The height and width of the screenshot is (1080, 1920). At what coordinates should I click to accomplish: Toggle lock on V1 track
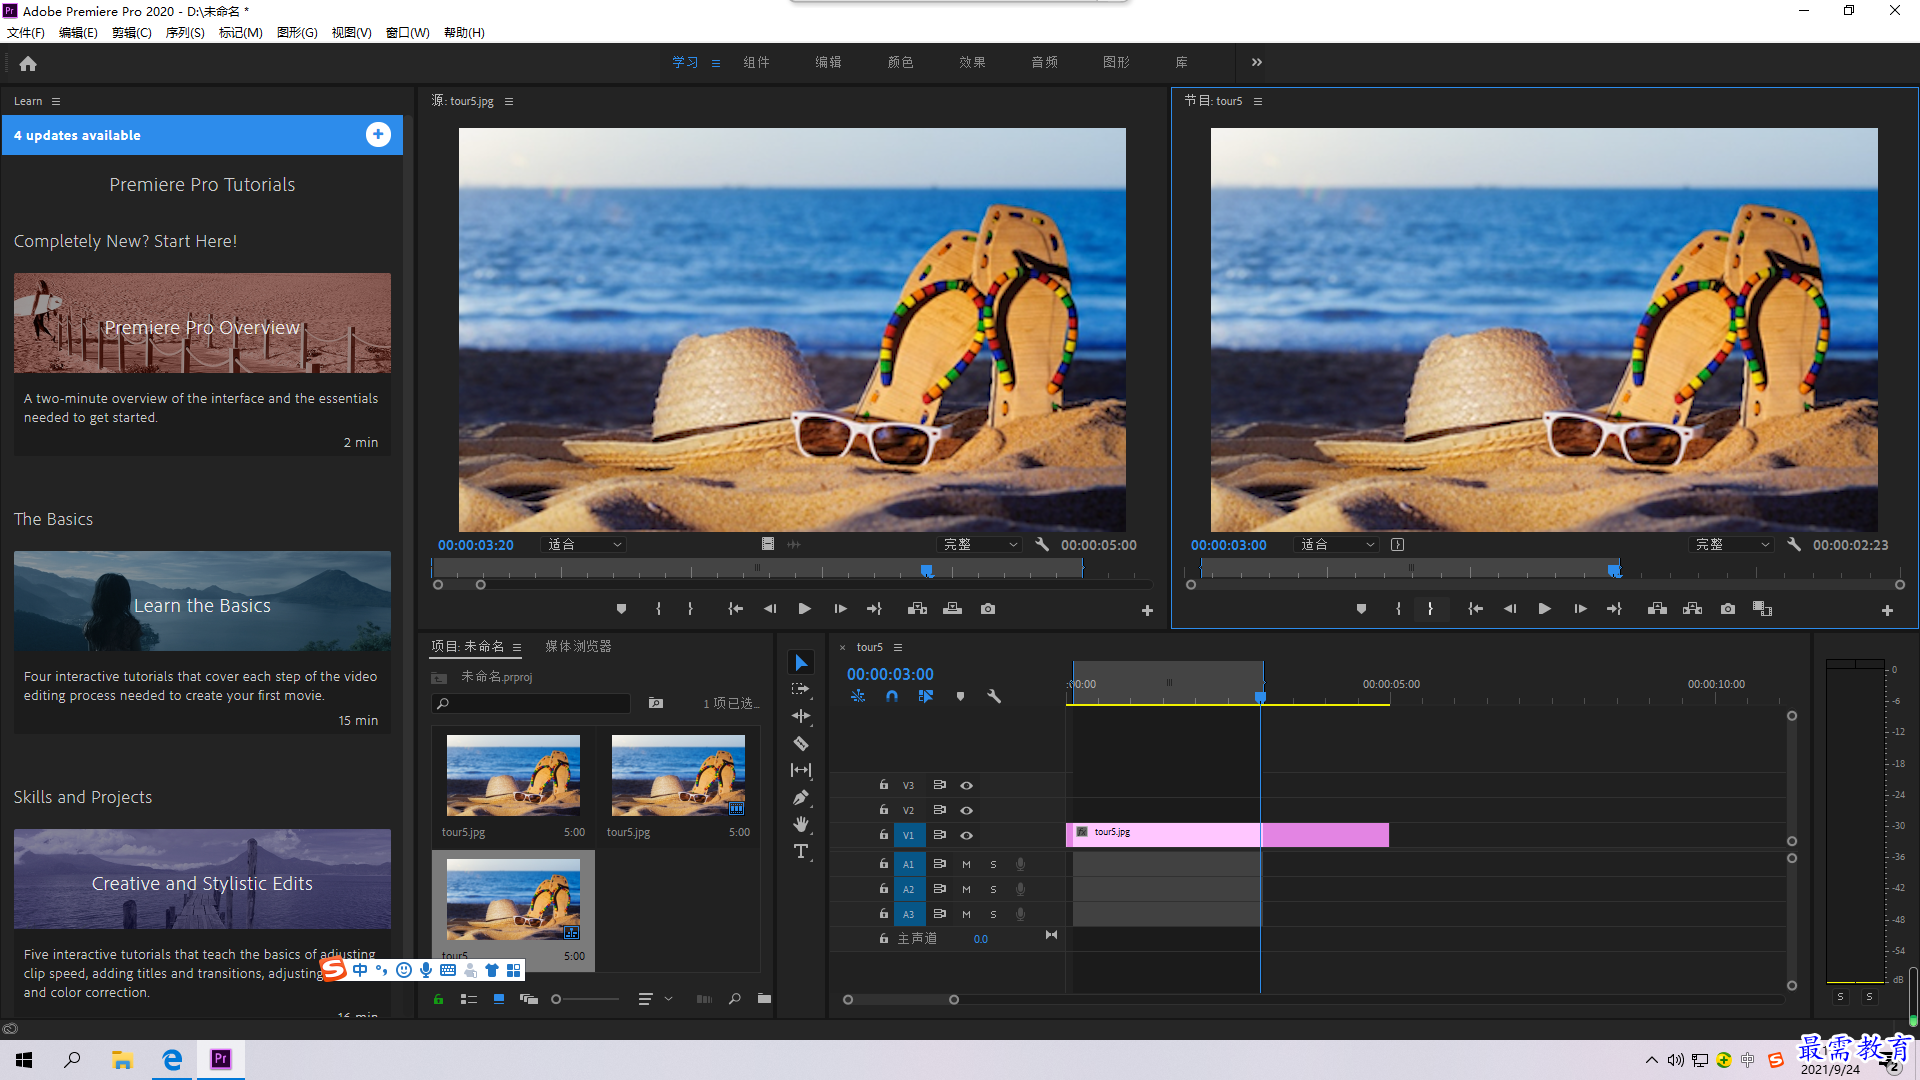pyautogui.click(x=883, y=834)
